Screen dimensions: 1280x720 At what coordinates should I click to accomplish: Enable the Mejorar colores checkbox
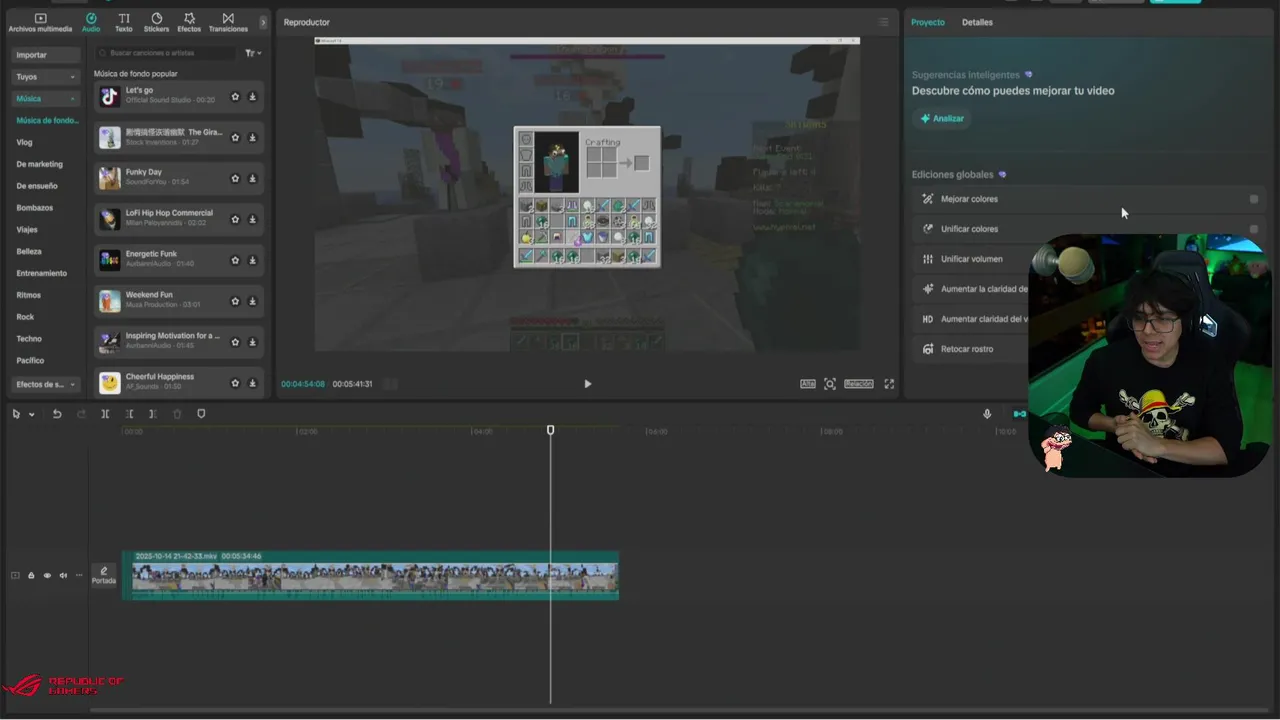[x=1254, y=199]
